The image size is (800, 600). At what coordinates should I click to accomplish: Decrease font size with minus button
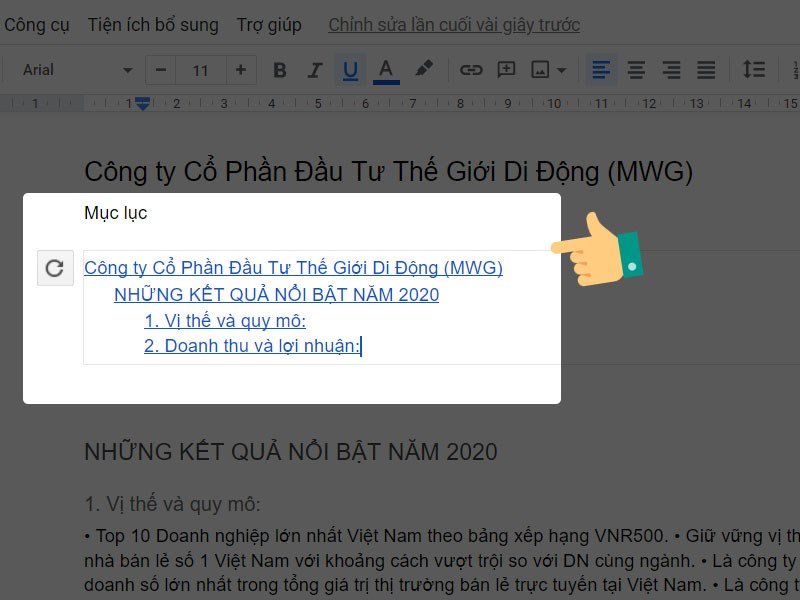[x=161, y=70]
